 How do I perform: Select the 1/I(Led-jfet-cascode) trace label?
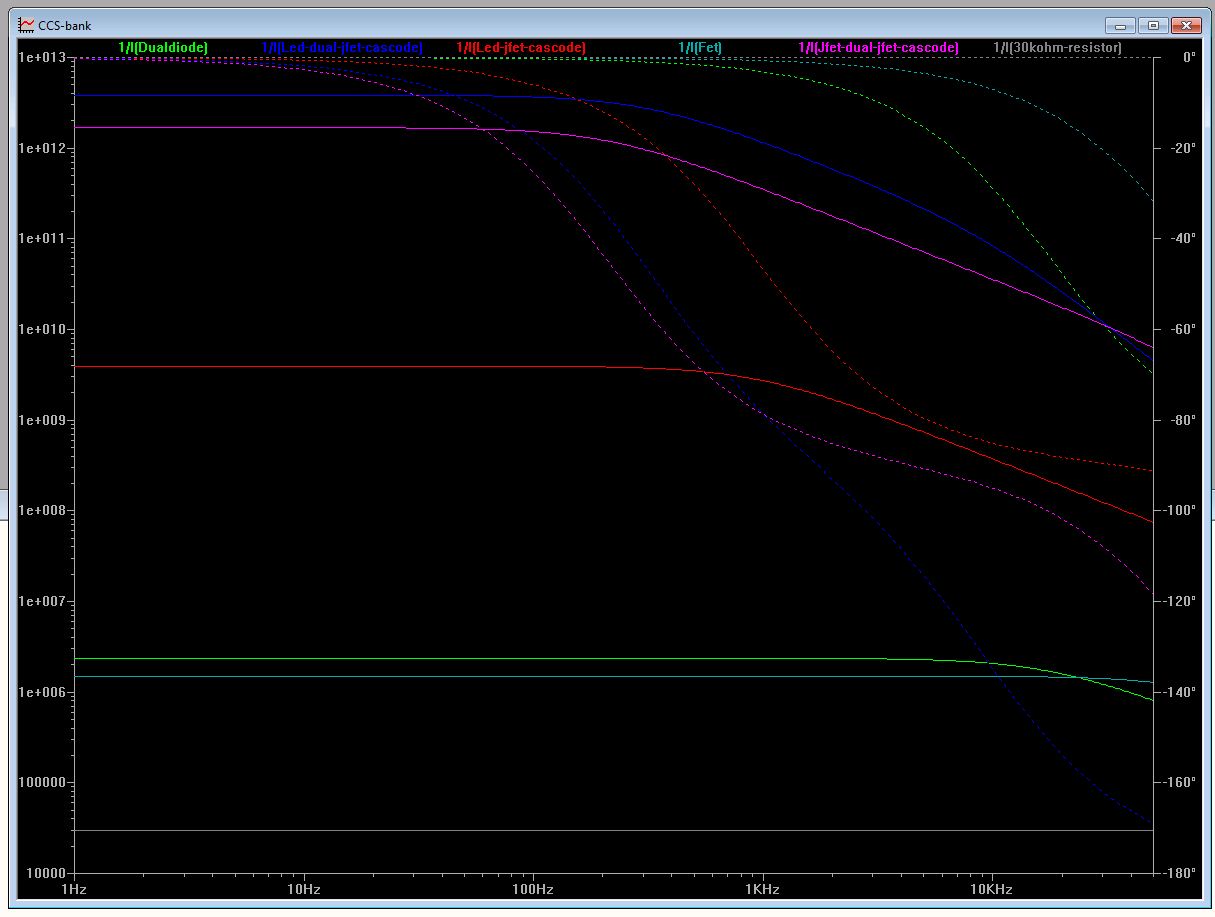[521, 47]
